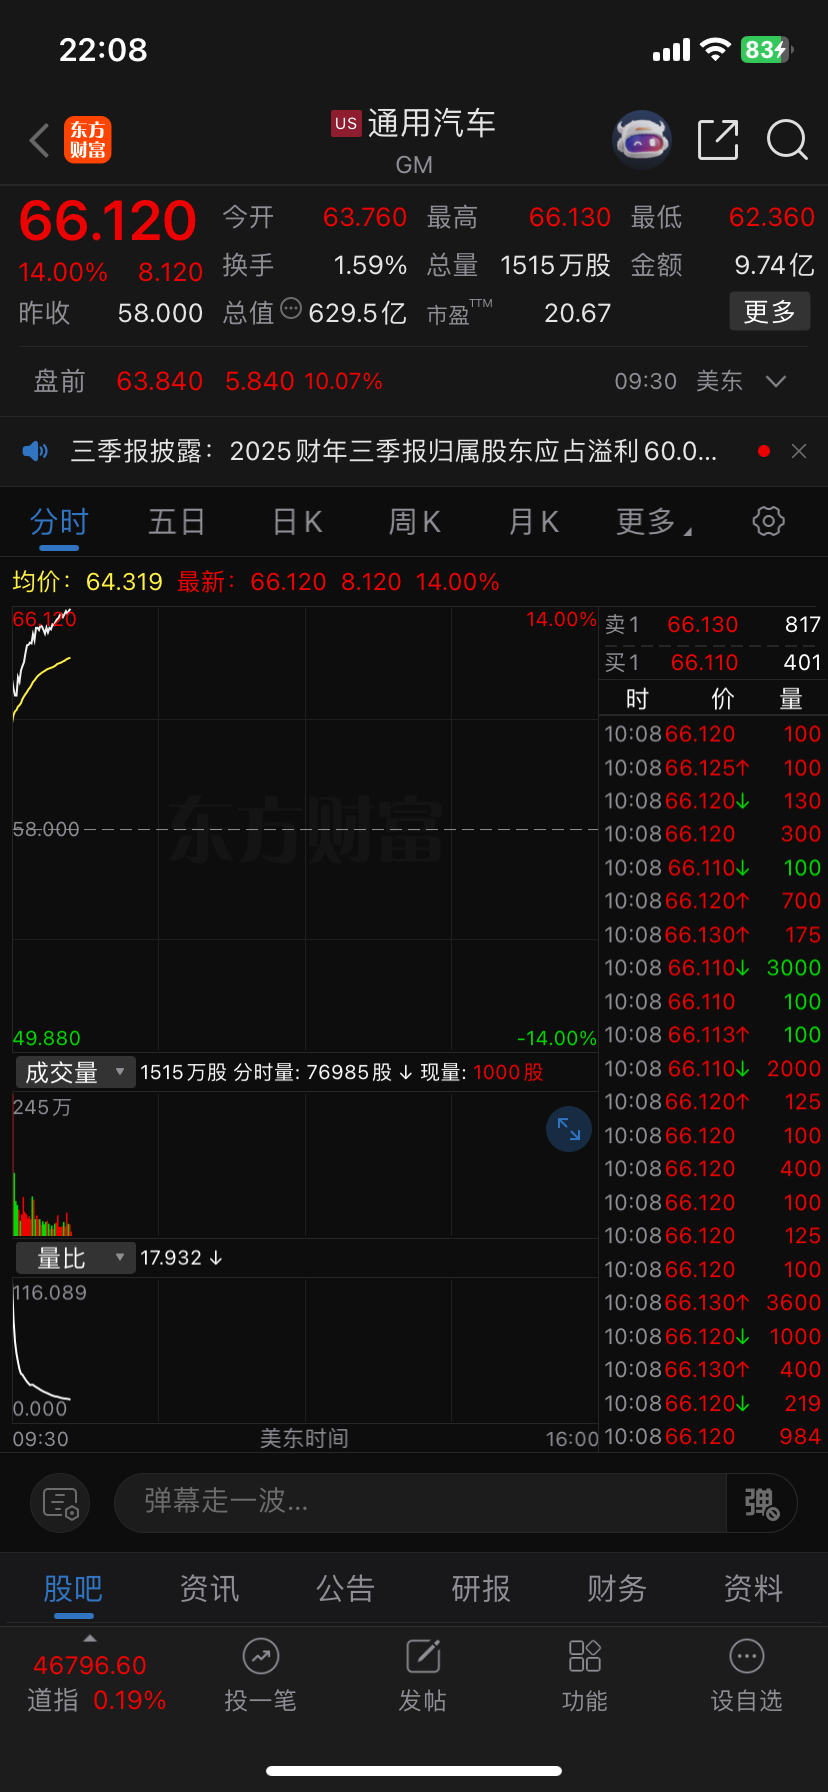Tap the 金额 9.74亿 value
This screenshot has height=1792, width=828.
click(774, 265)
